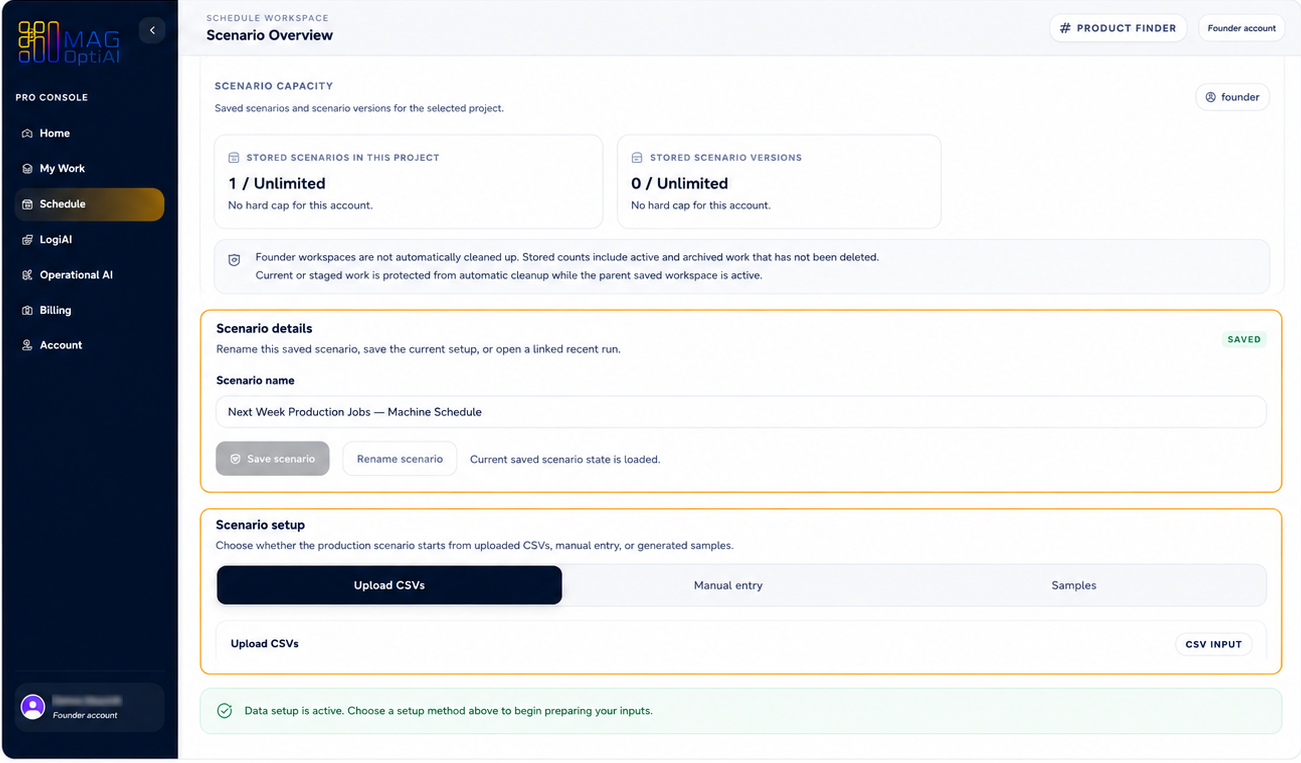Image resolution: width=1301 pixels, height=763 pixels.
Task: Click the Rename scenario button
Action: click(x=399, y=459)
